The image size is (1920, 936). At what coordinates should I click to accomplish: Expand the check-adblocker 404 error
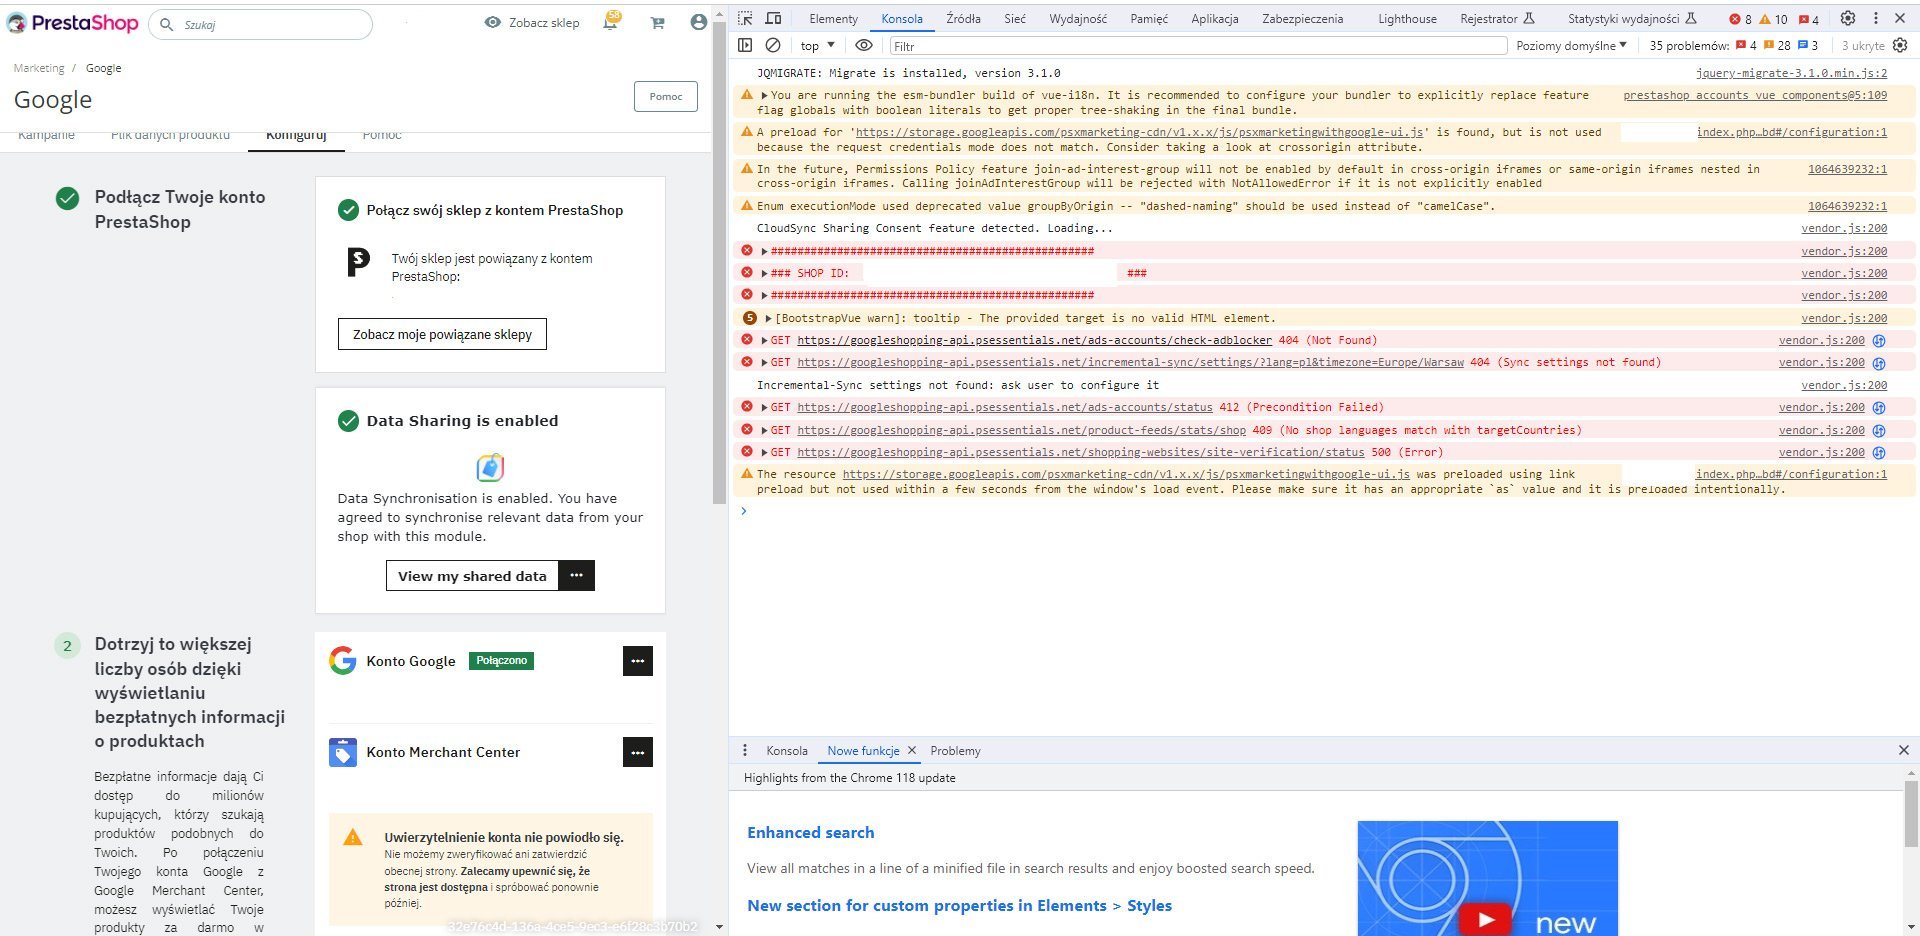pyautogui.click(x=765, y=341)
